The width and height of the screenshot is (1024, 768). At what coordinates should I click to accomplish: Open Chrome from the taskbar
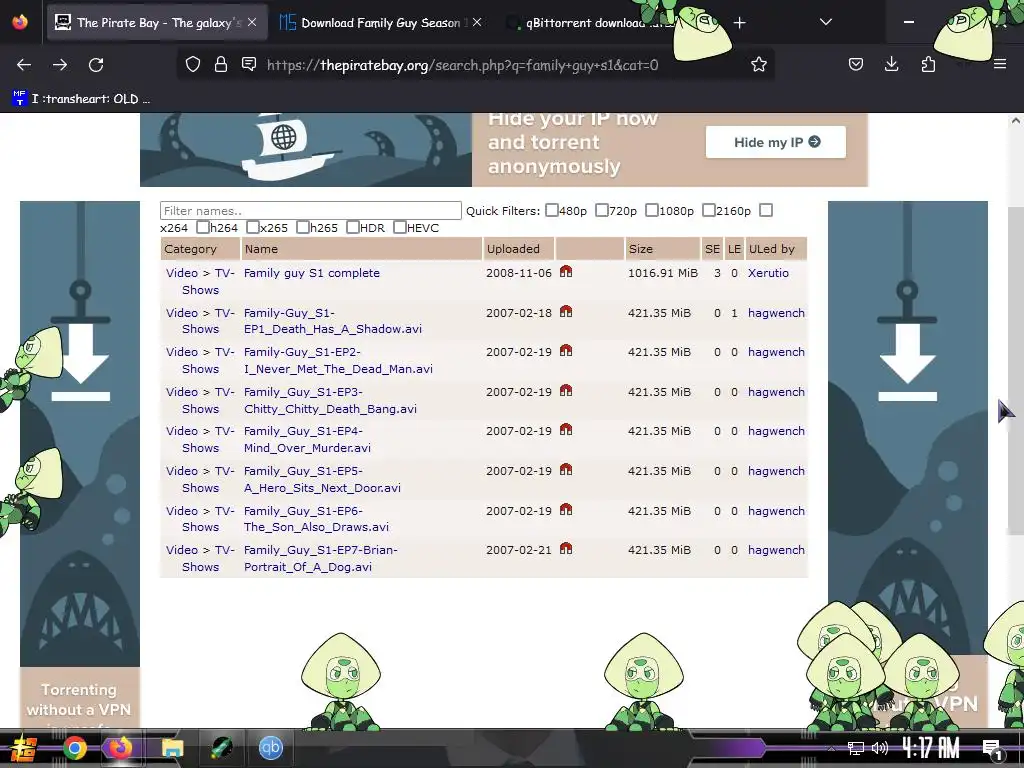[74, 748]
